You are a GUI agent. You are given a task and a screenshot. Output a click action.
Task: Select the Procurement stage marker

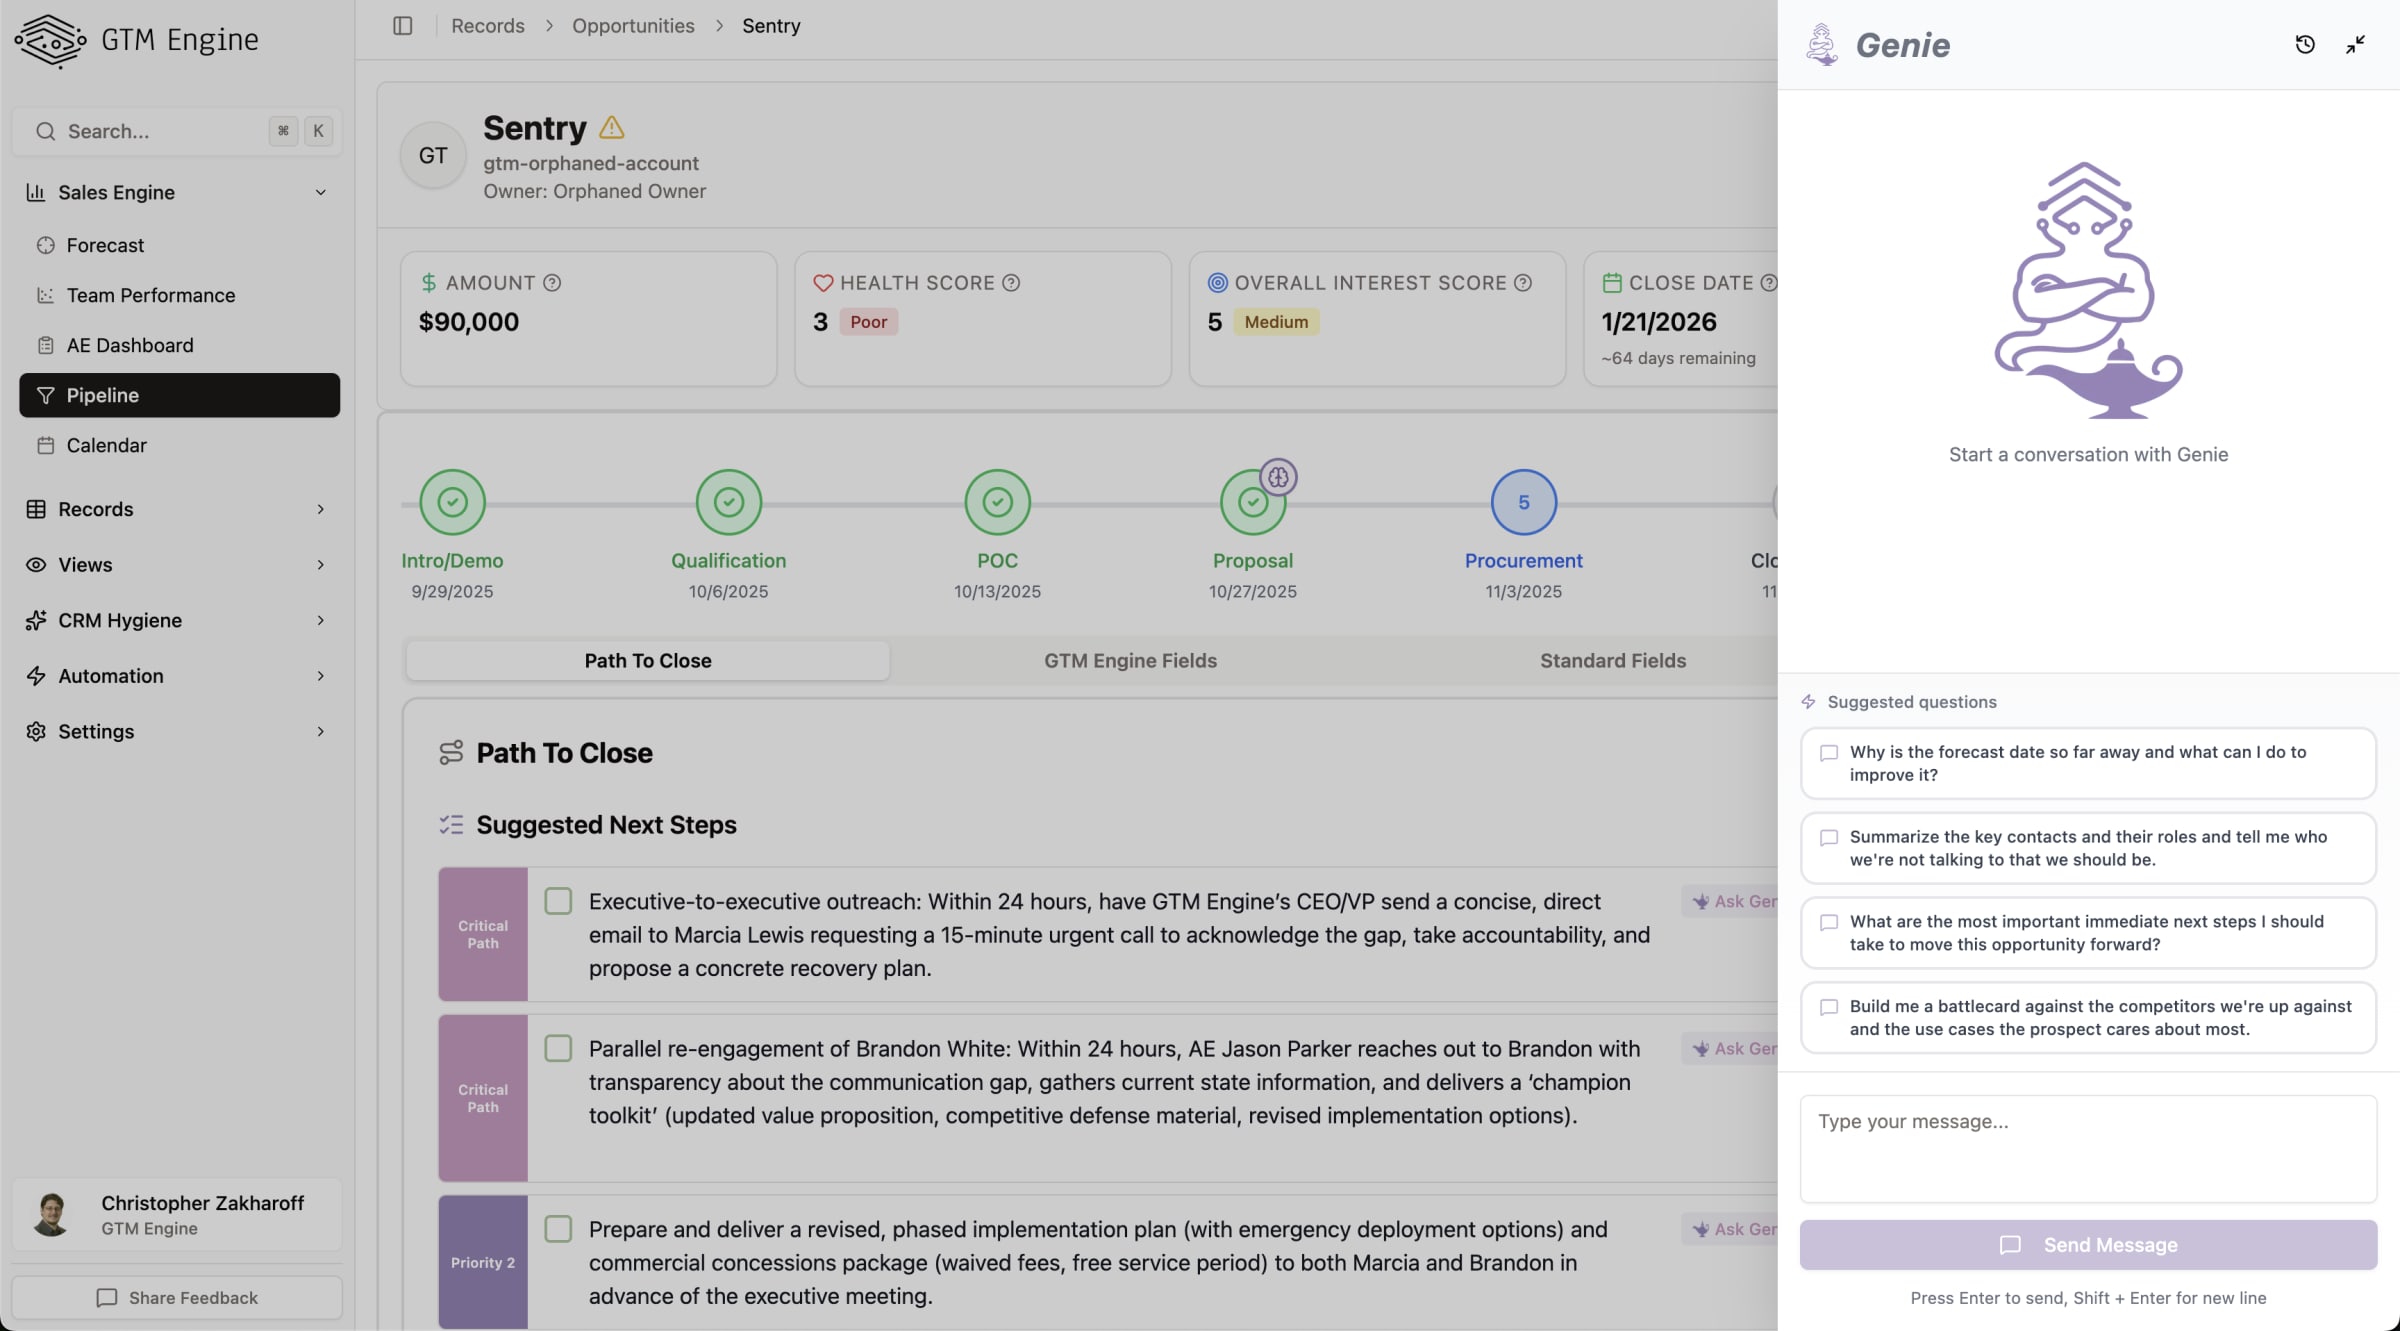1523,502
